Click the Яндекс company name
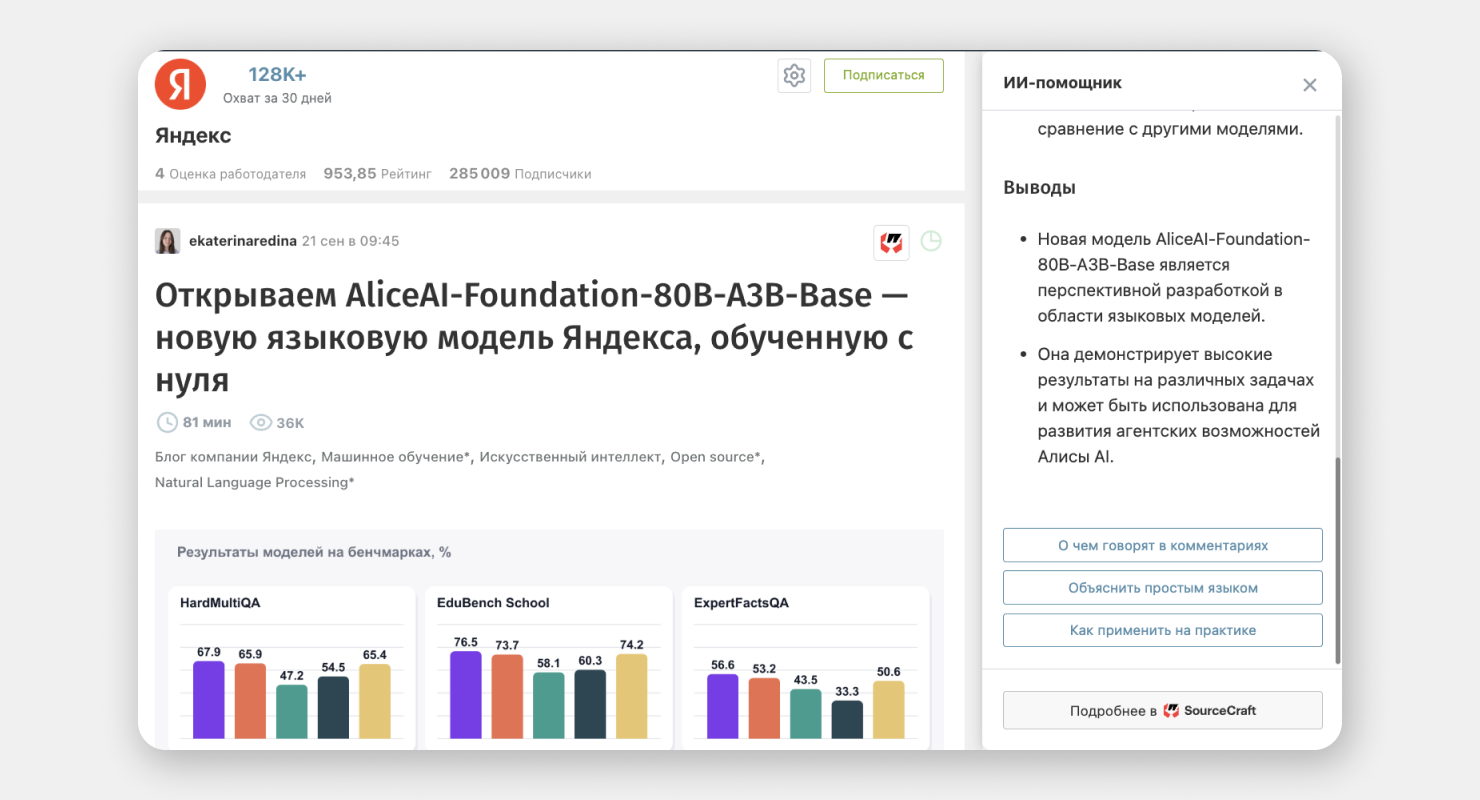1480x800 pixels. 193,135
